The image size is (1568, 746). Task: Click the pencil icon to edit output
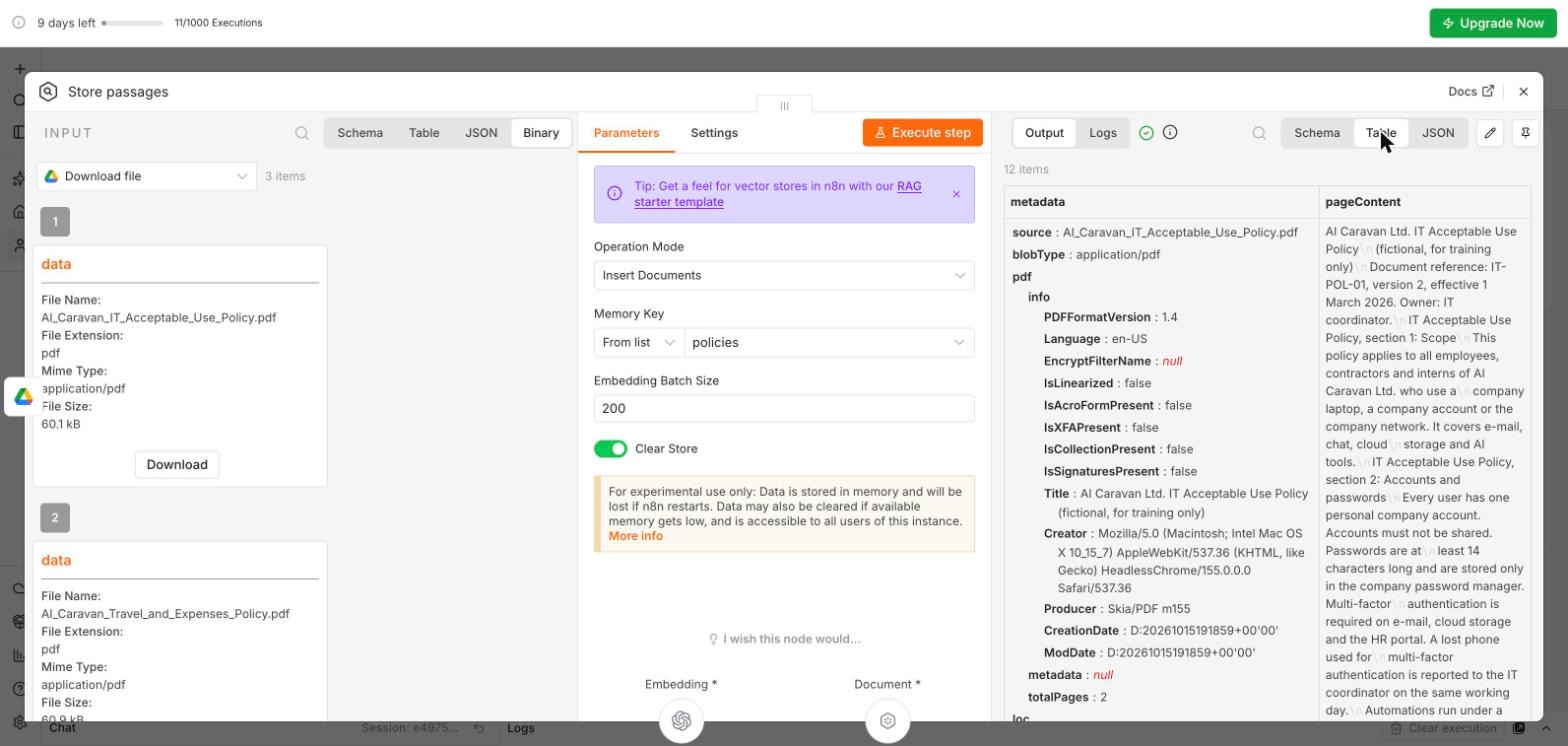coord(1490,133)
